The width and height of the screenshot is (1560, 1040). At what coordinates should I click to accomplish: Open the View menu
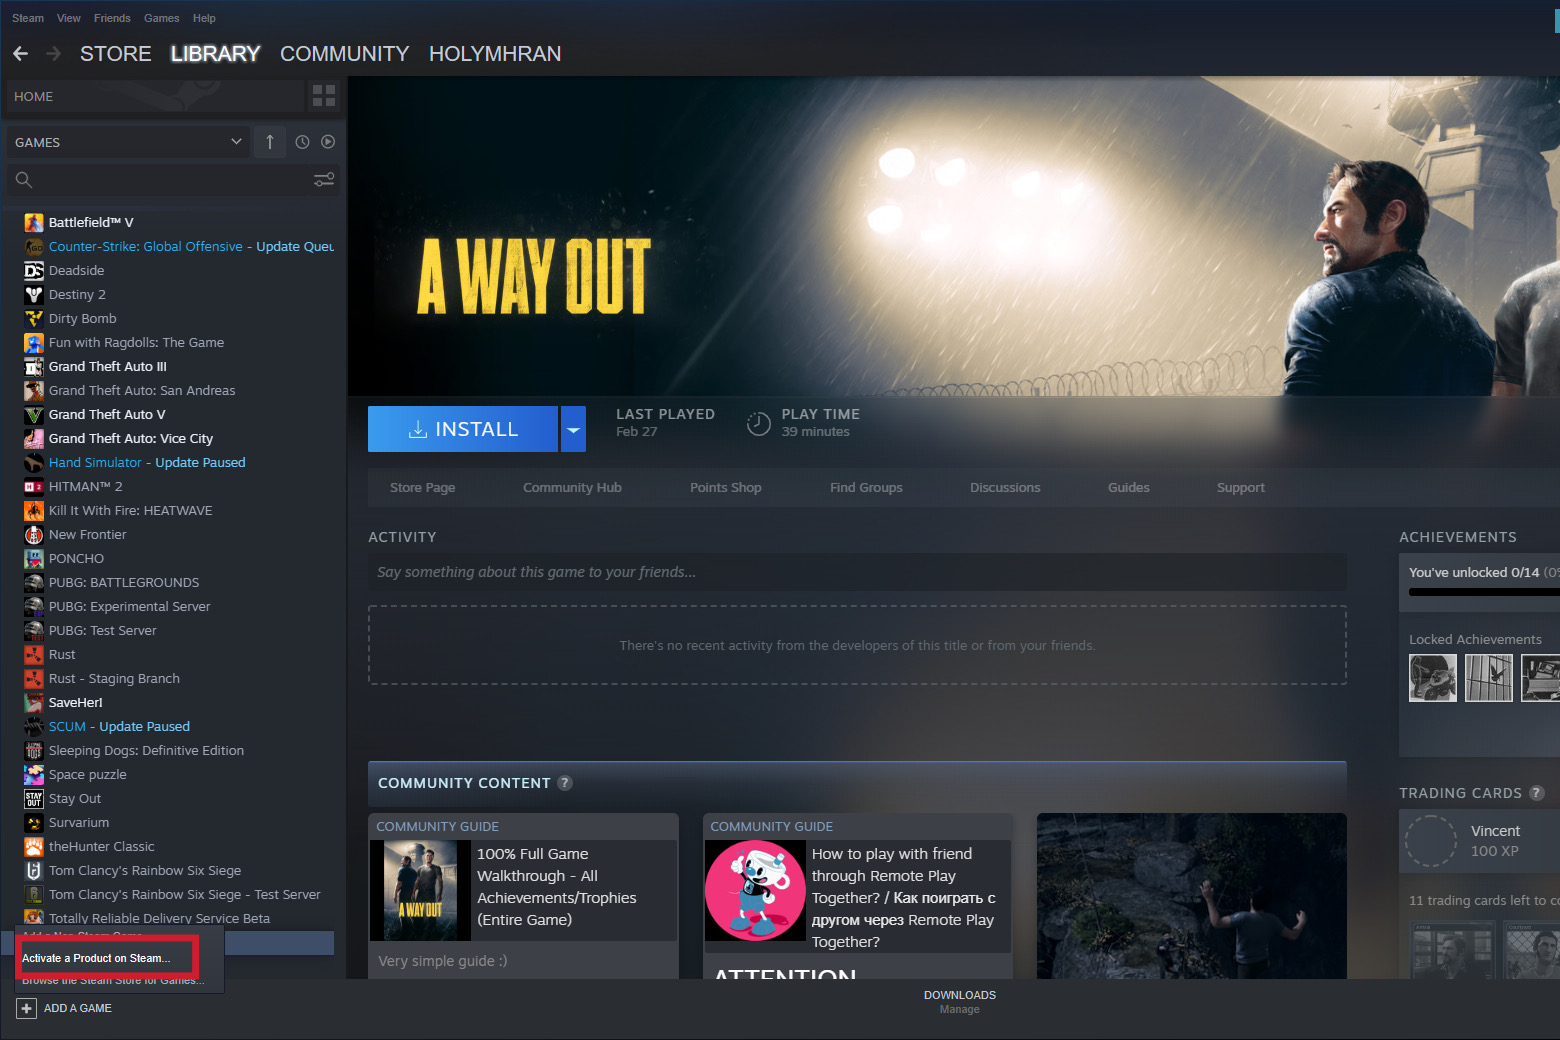tap(69, 18)
